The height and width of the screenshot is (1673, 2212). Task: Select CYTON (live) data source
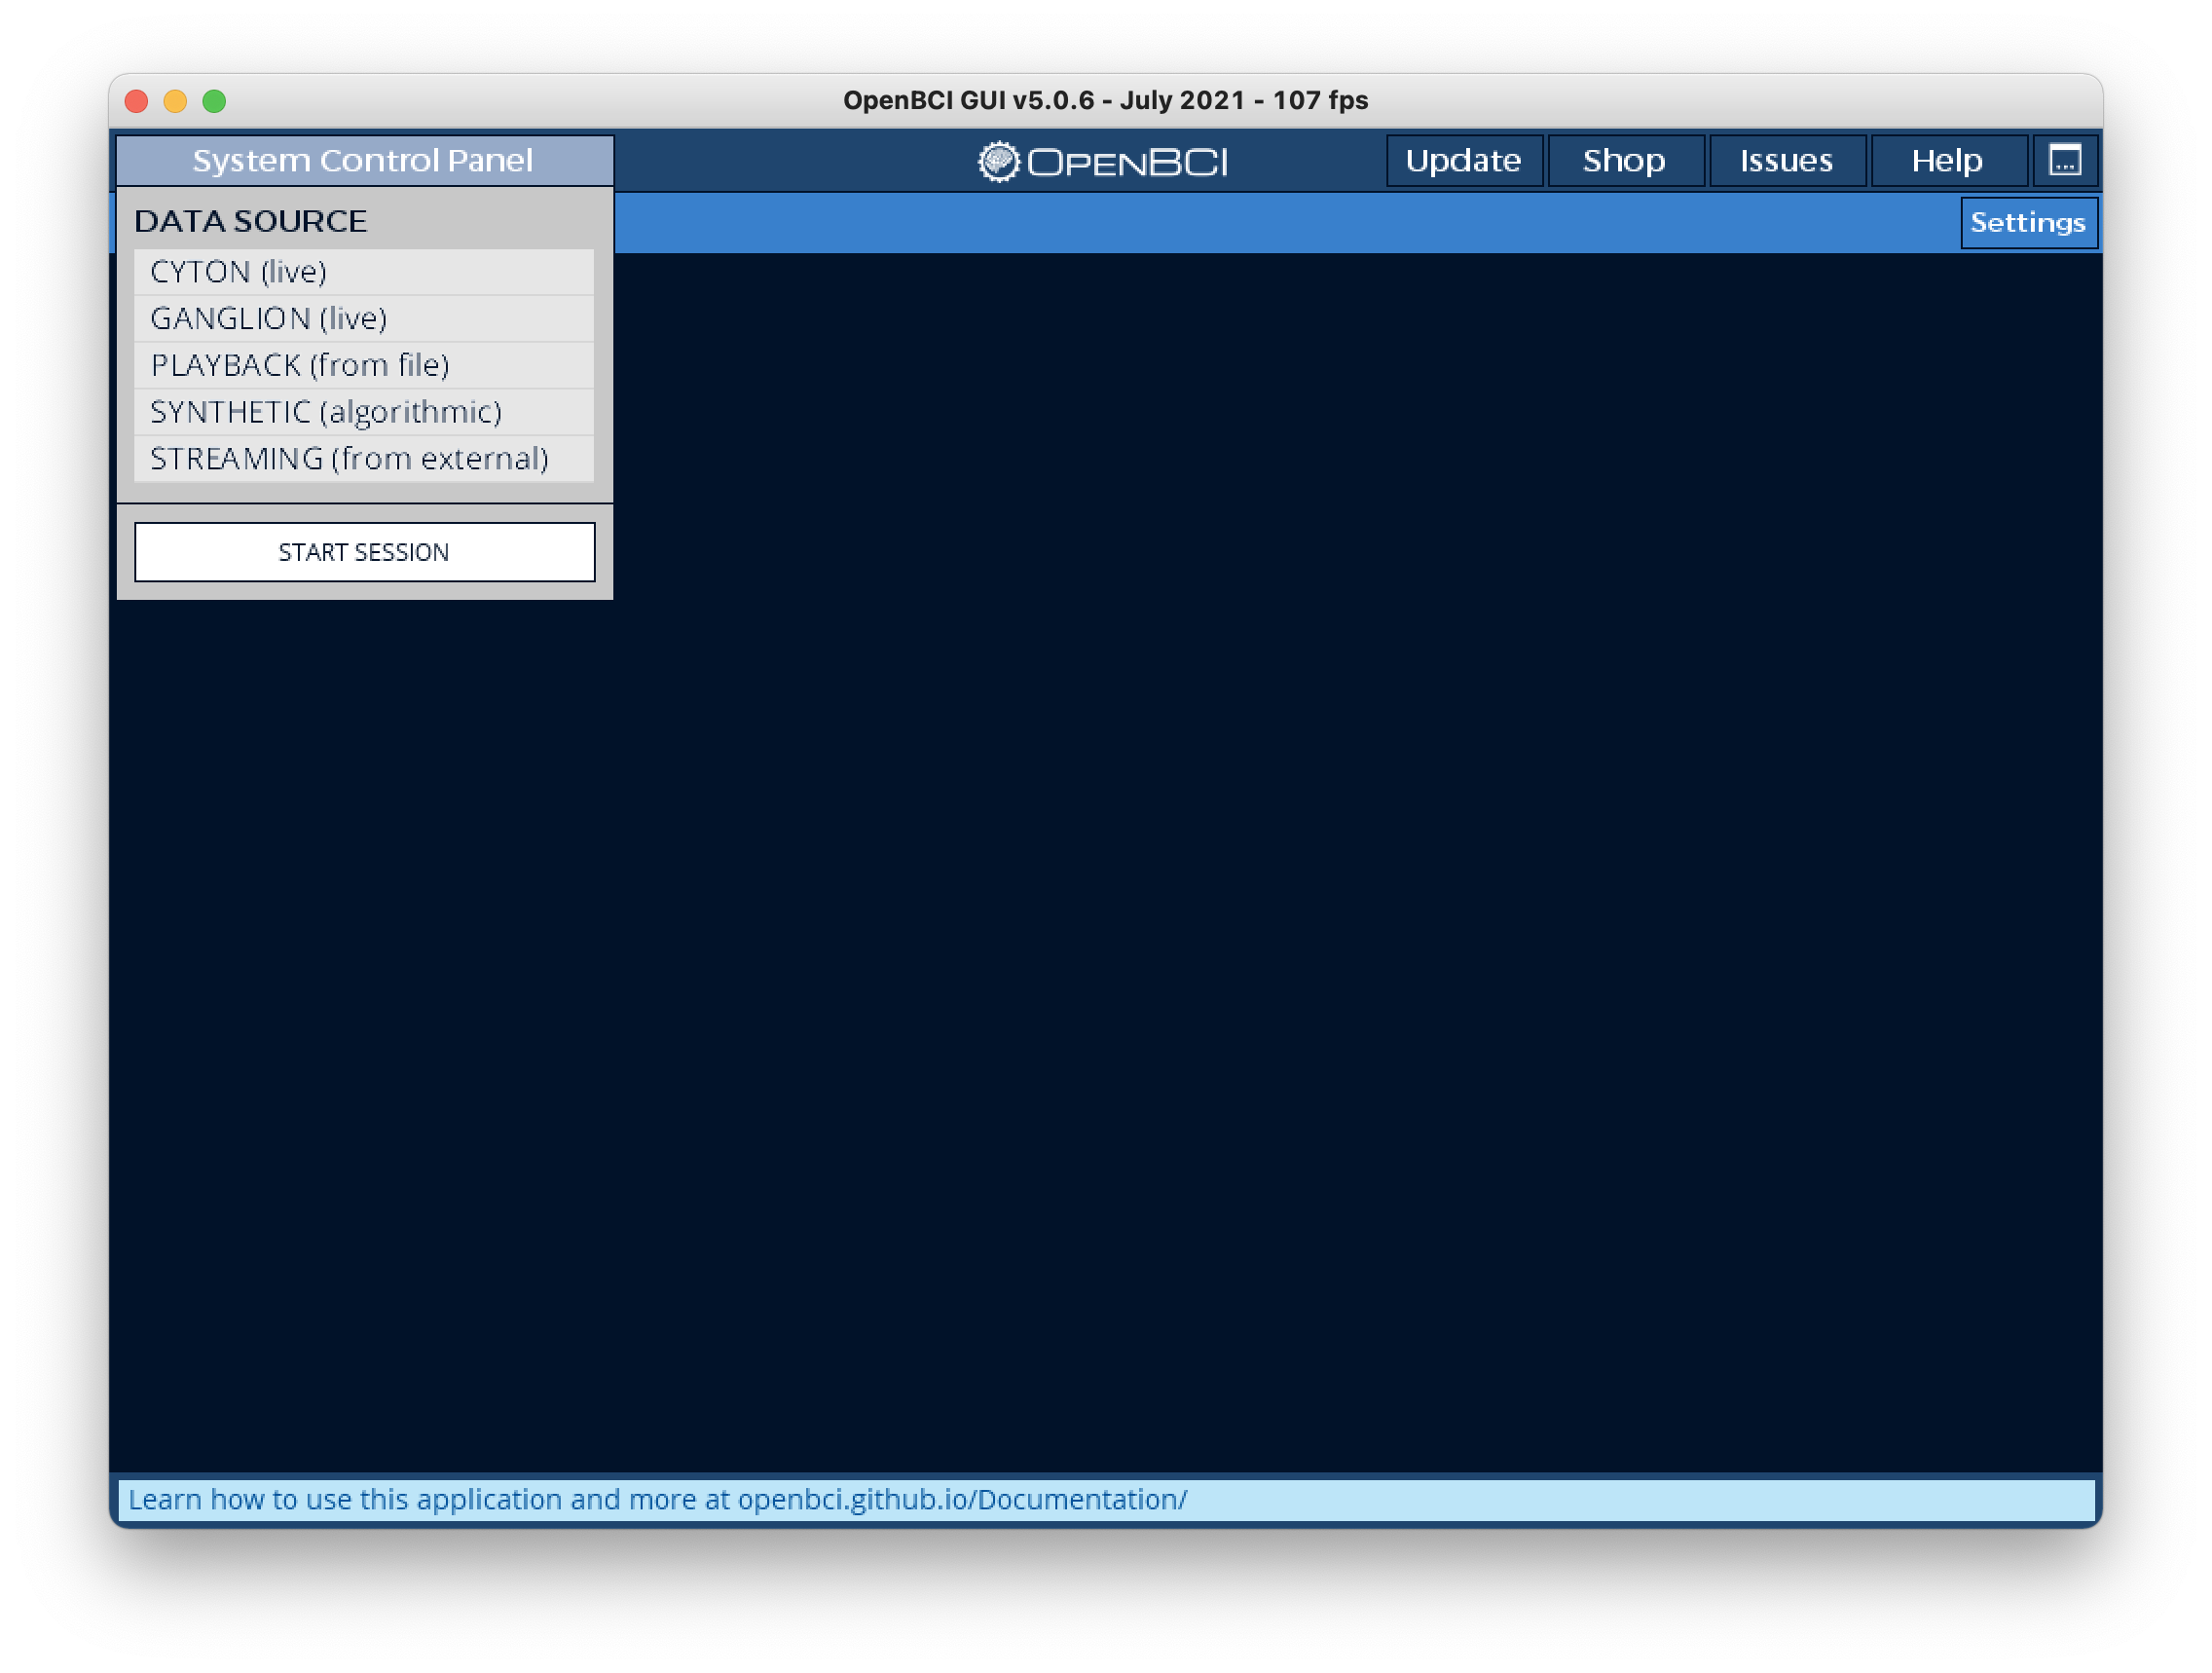tap(363, 271)
